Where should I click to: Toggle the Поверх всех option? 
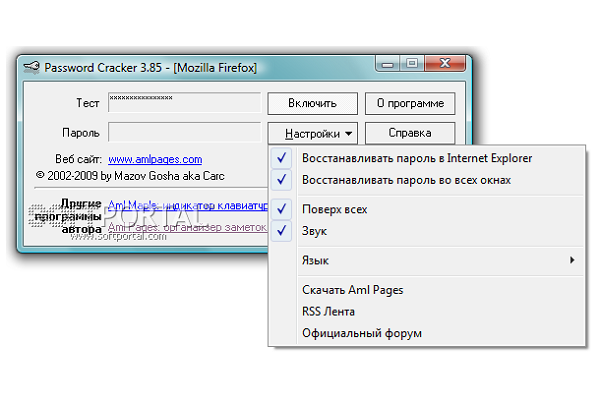click(x=427, y=209)
